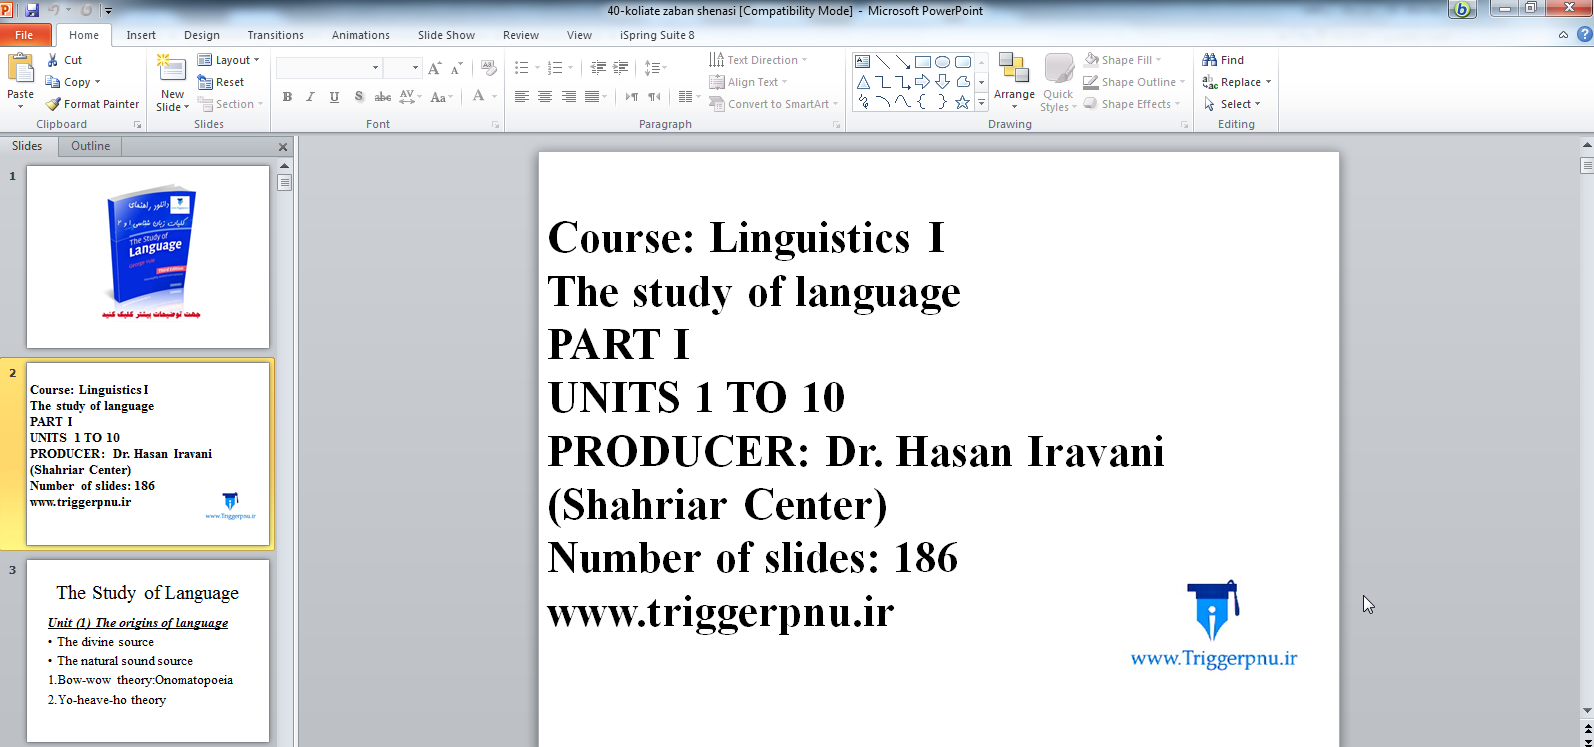1594x747 pixels.
Task: Select slide 3 thumbnail The Study of Language
Action: point(148,651)
